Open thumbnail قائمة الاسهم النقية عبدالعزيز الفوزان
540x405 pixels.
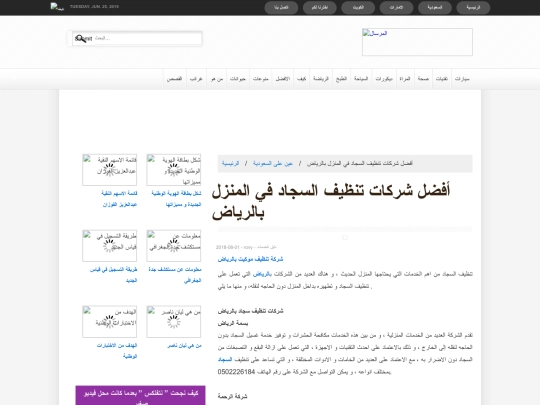coord(110,170)
